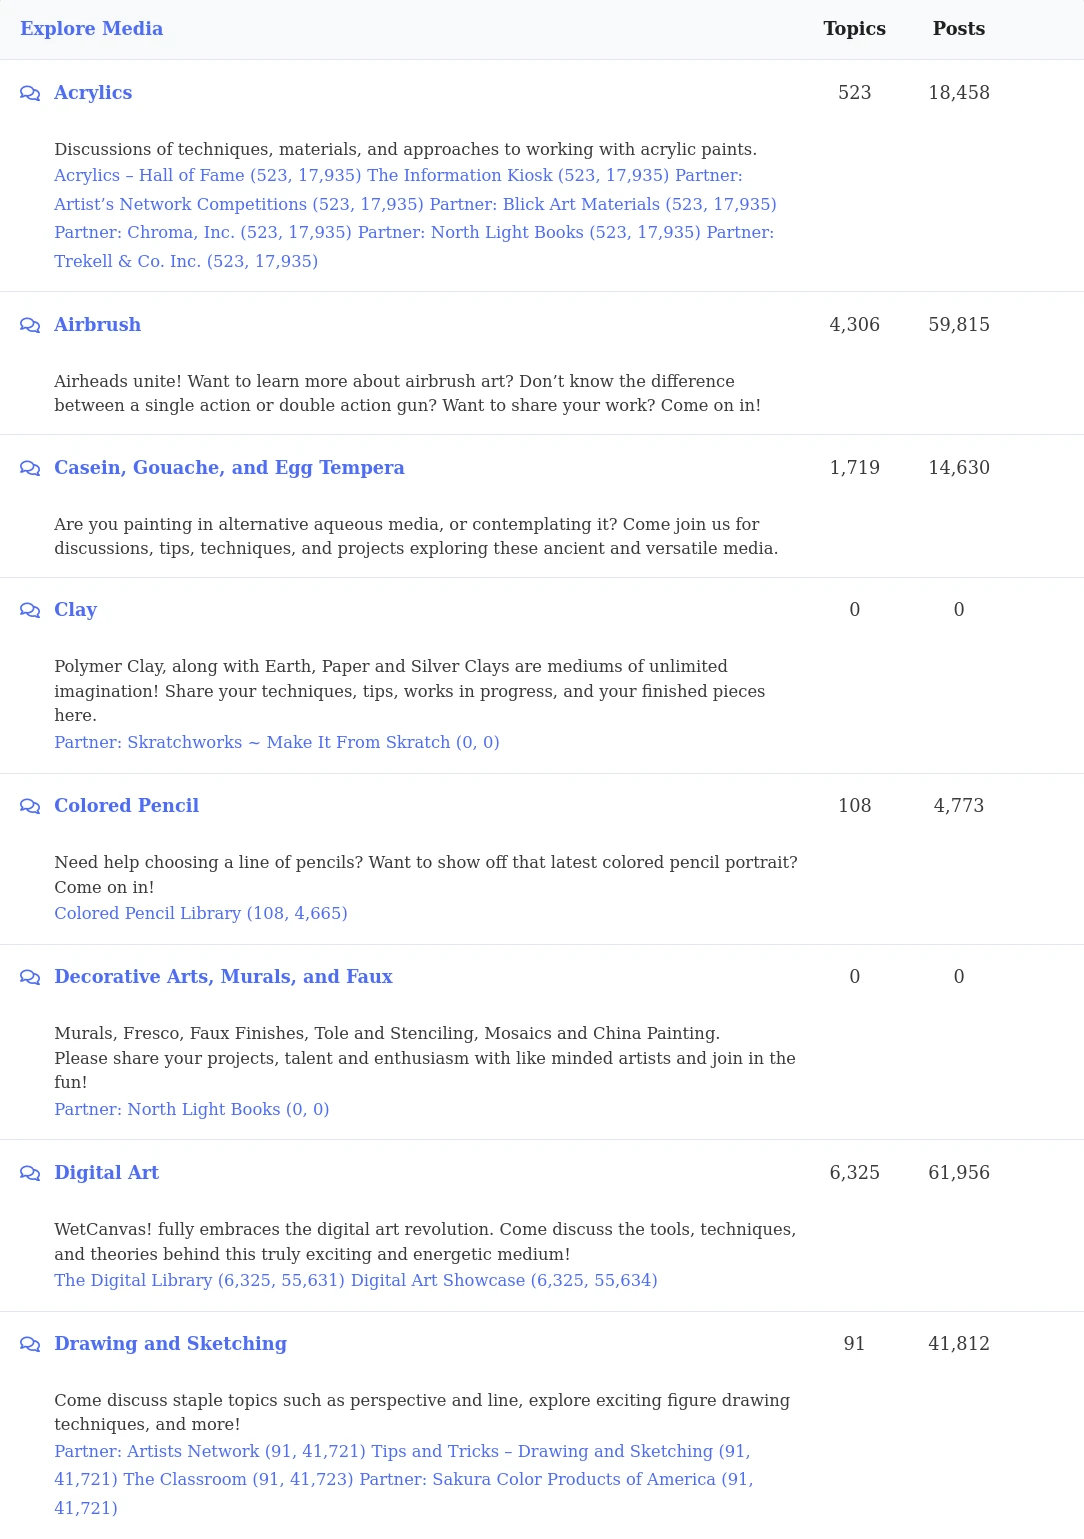This screenshot has height=1539, width=1084.
Task: Open Partner: Blick Art Materials link
Action: (602, 204)
